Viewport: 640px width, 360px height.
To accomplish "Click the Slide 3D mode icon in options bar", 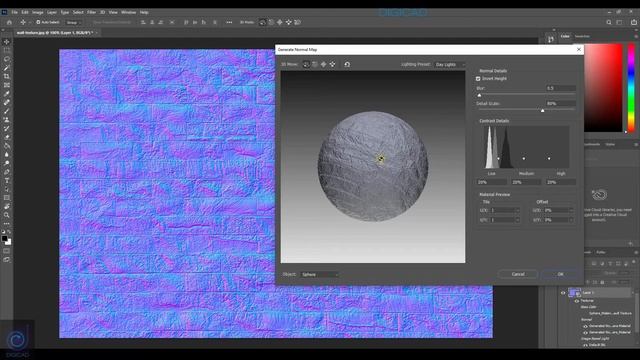I will [x=289, y=22].
